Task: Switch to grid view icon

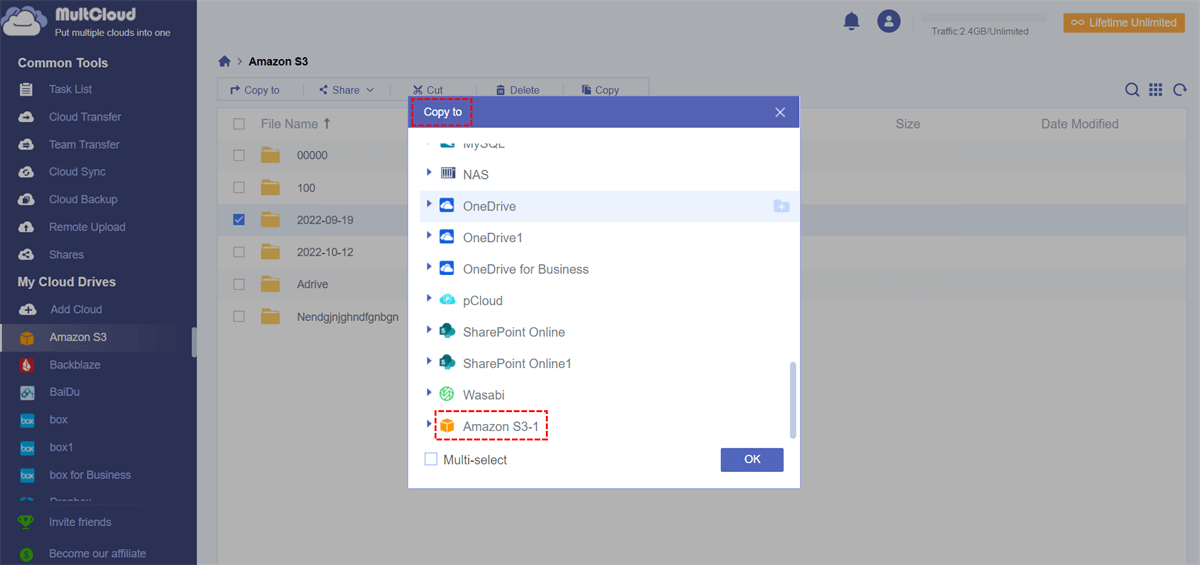Action: click(1155, 90)
